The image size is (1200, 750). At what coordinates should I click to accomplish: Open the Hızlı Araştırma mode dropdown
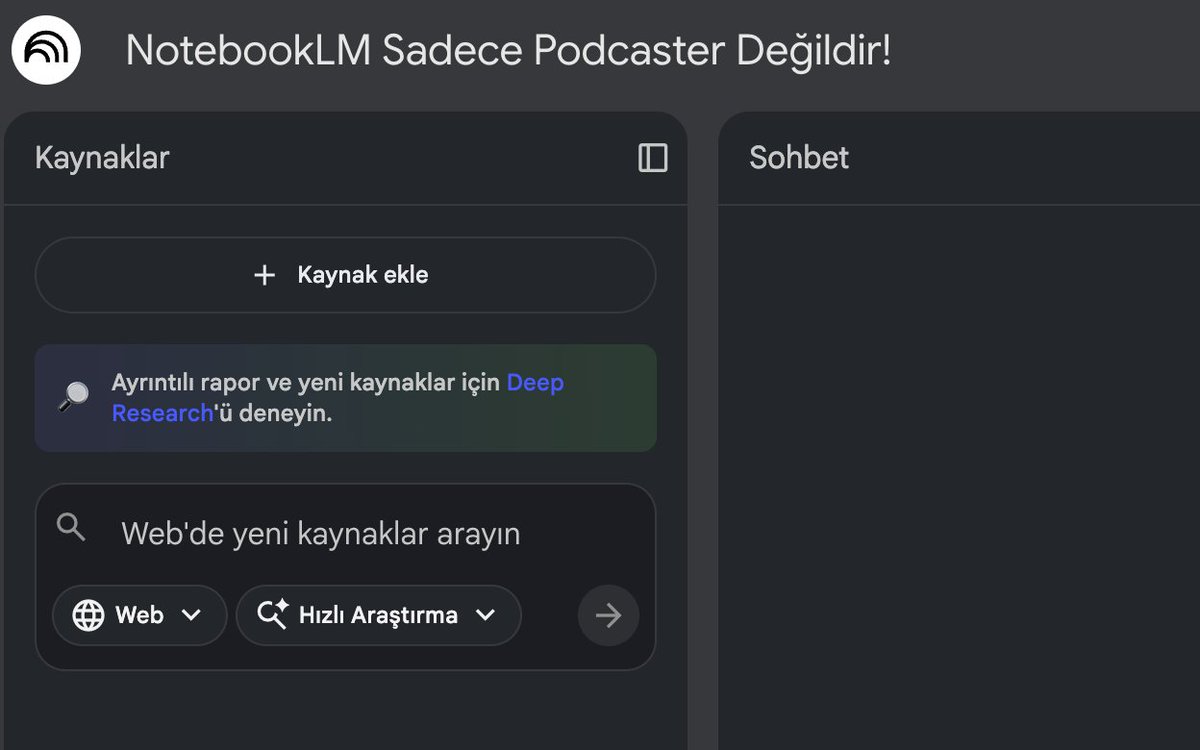[378, 615]
